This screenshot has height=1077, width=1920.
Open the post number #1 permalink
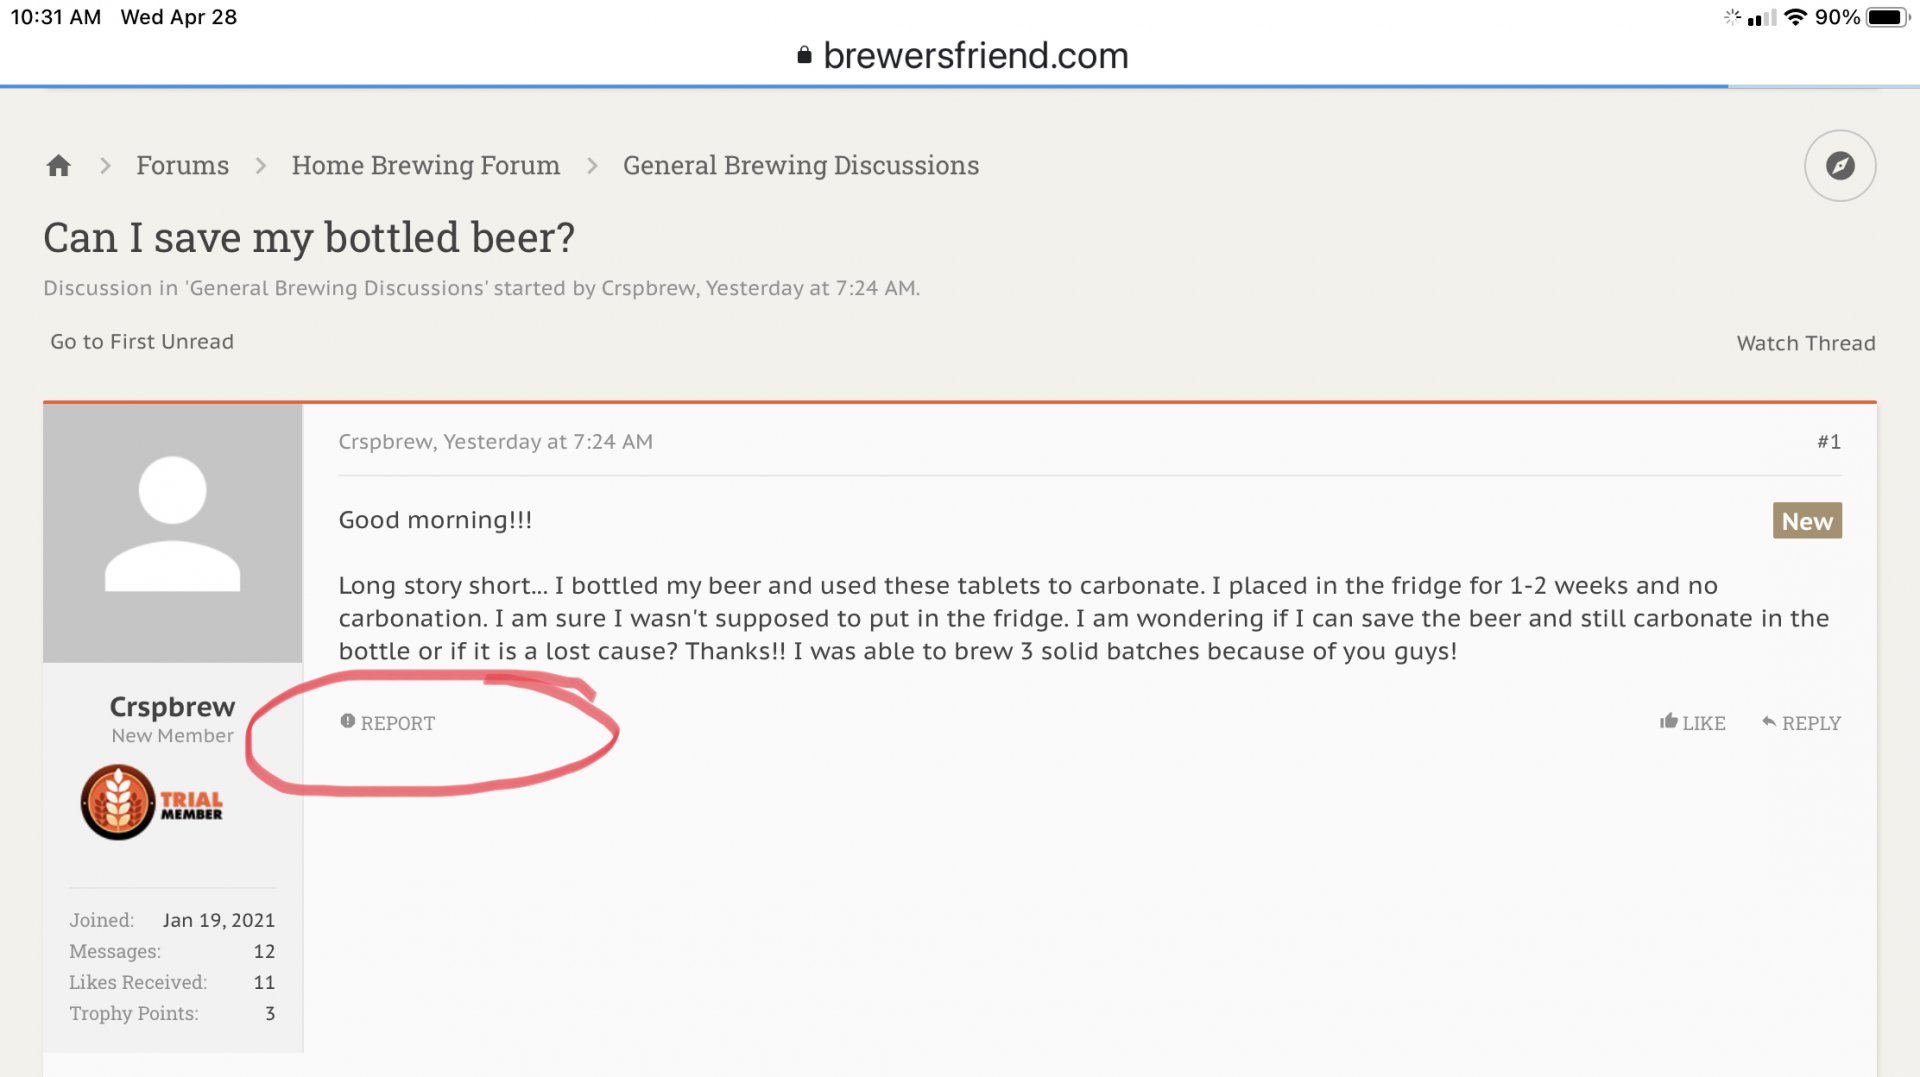tap(1828, 441)
